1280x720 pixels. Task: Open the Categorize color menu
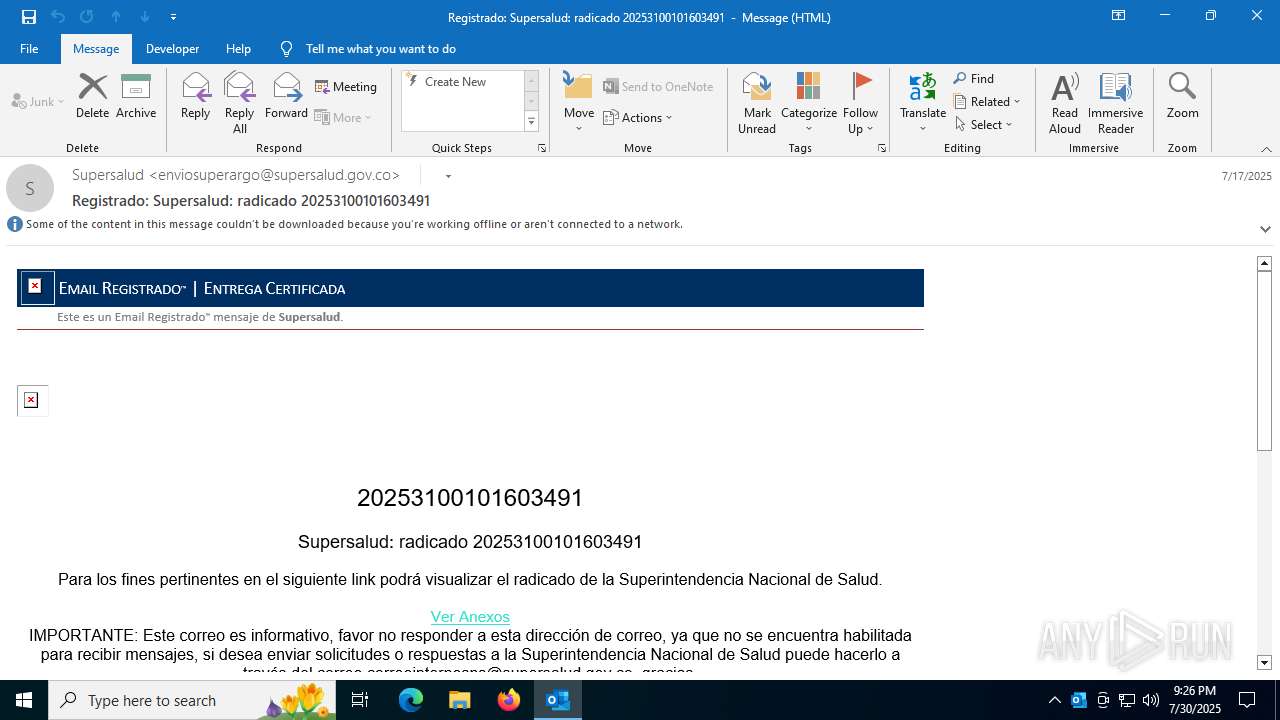point(809,103)
